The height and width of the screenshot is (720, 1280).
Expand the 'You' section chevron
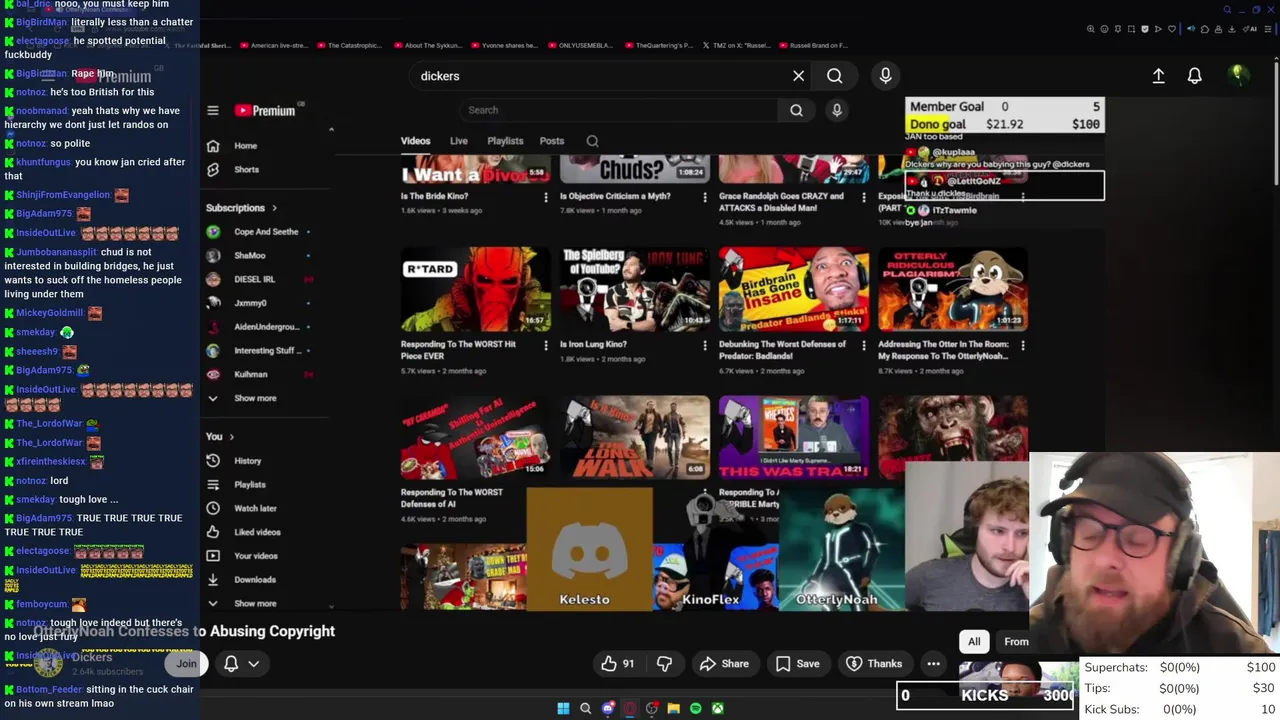[231, 437]
